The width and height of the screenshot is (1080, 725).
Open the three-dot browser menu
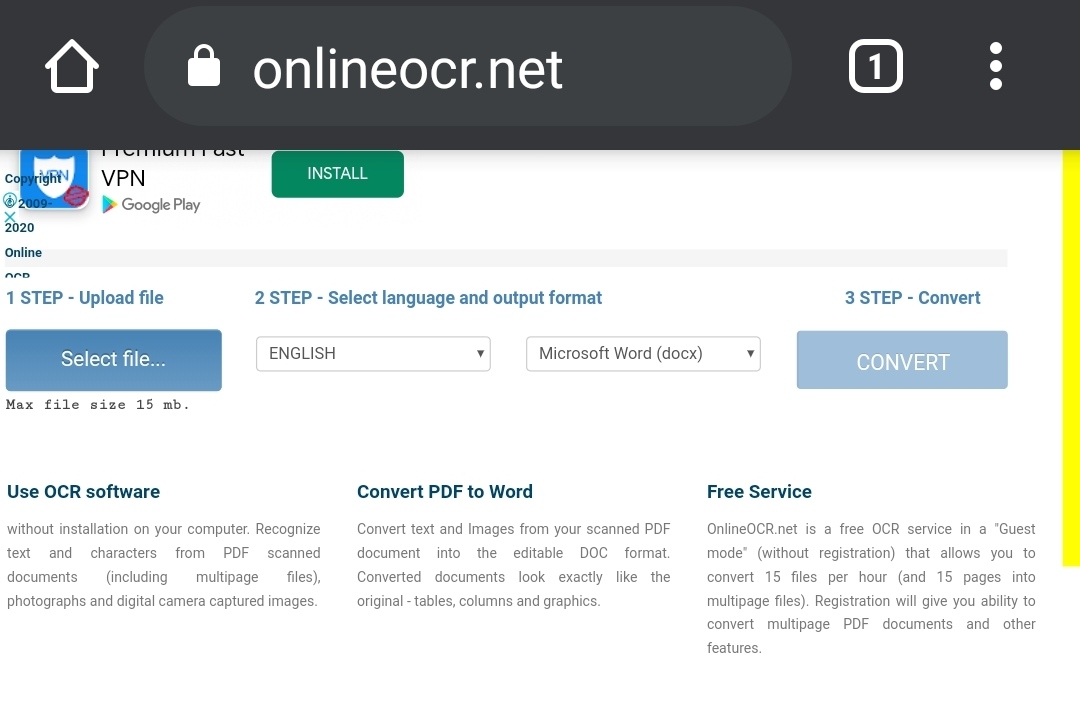[x=996, y=66]
